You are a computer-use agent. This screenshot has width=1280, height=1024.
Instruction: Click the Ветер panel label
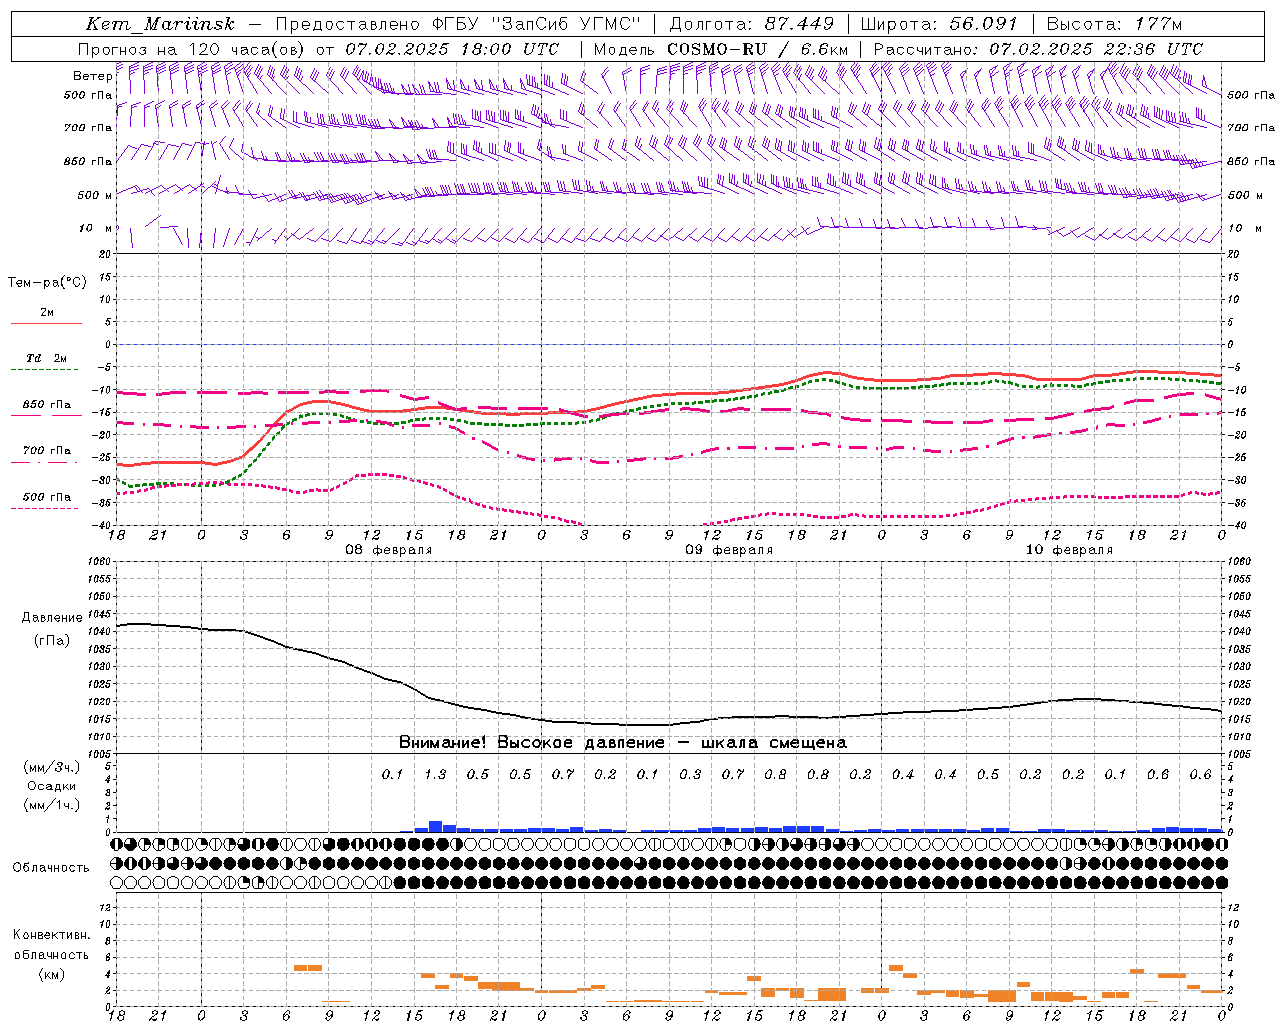pos(92,76)
